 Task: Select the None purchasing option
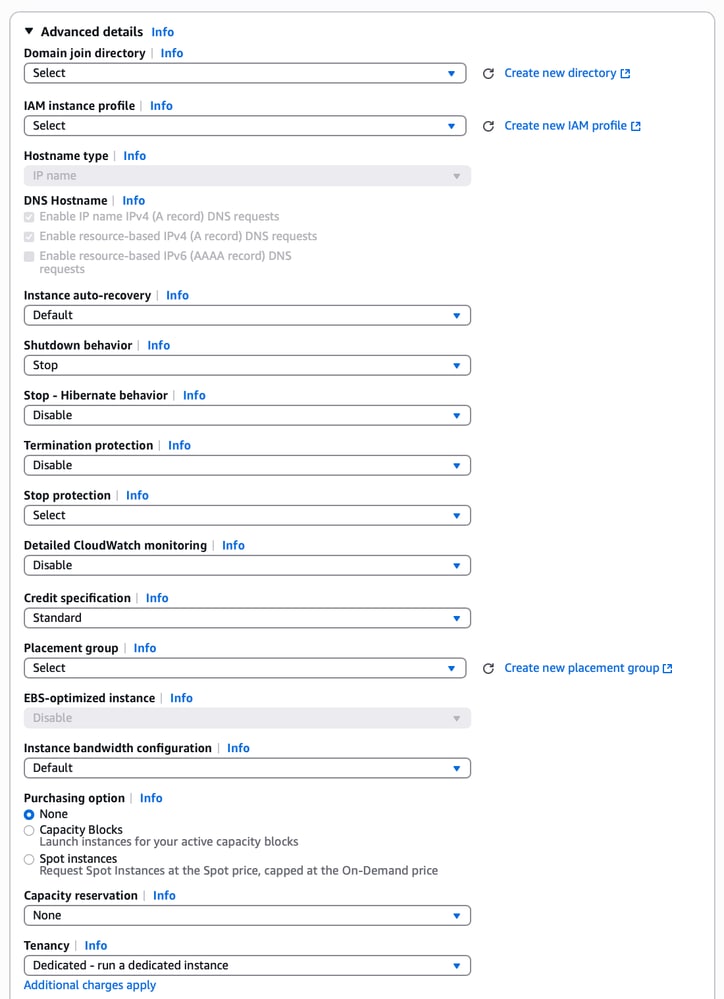coord(29,814)
